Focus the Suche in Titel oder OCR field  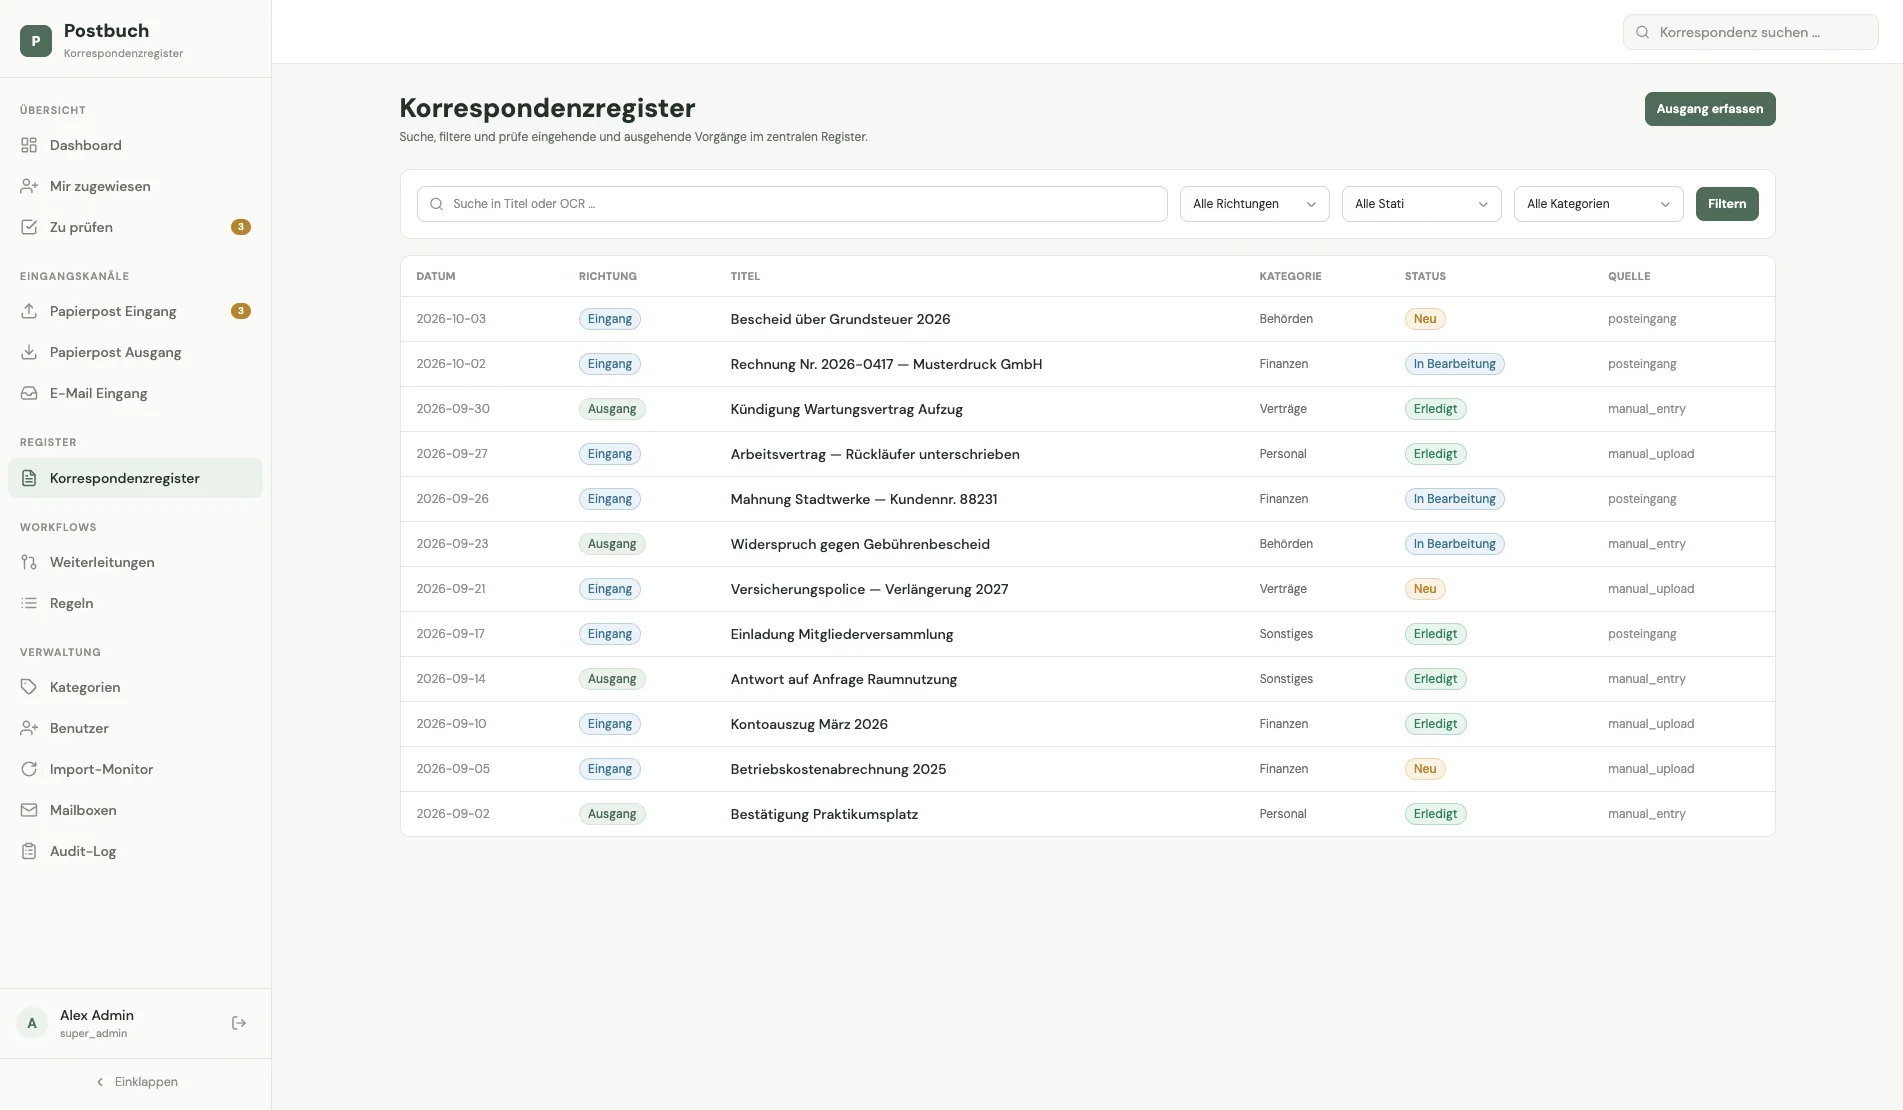click(x=792, y=204)
